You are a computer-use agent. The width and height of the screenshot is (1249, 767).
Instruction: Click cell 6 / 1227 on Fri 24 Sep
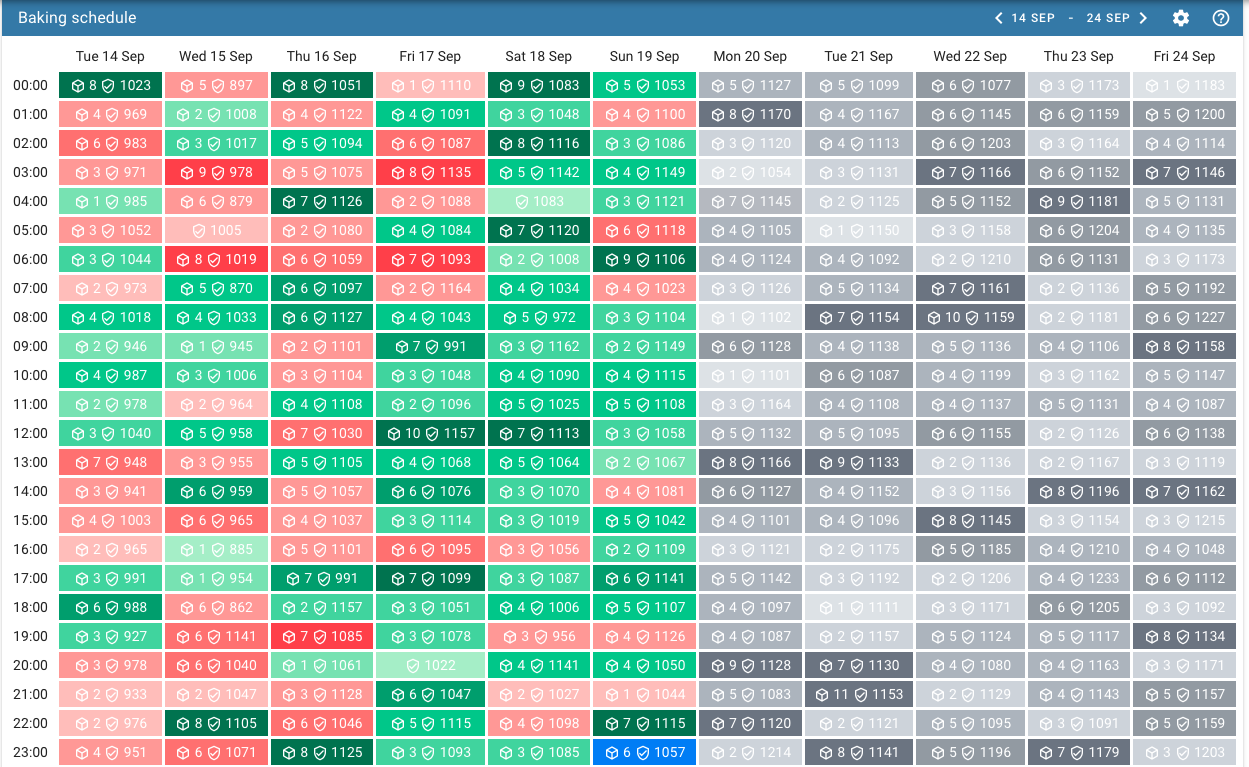point(1185,318)
